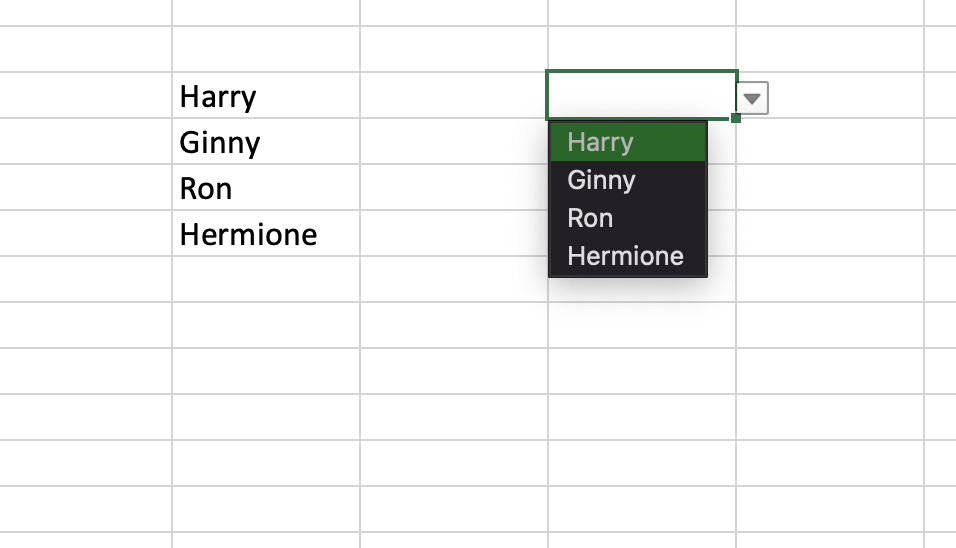This screenshot has height=548, width=956.
Task: Pick Ron from the dropdown list
Action: tap(628, 218)
